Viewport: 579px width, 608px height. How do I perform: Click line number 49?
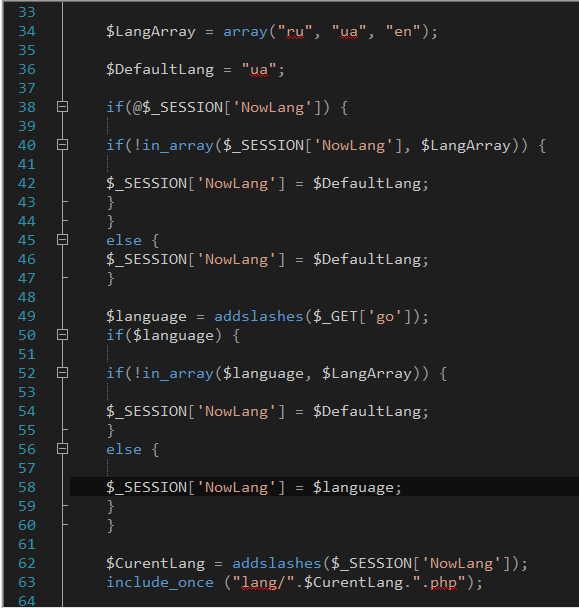point(27,316)
